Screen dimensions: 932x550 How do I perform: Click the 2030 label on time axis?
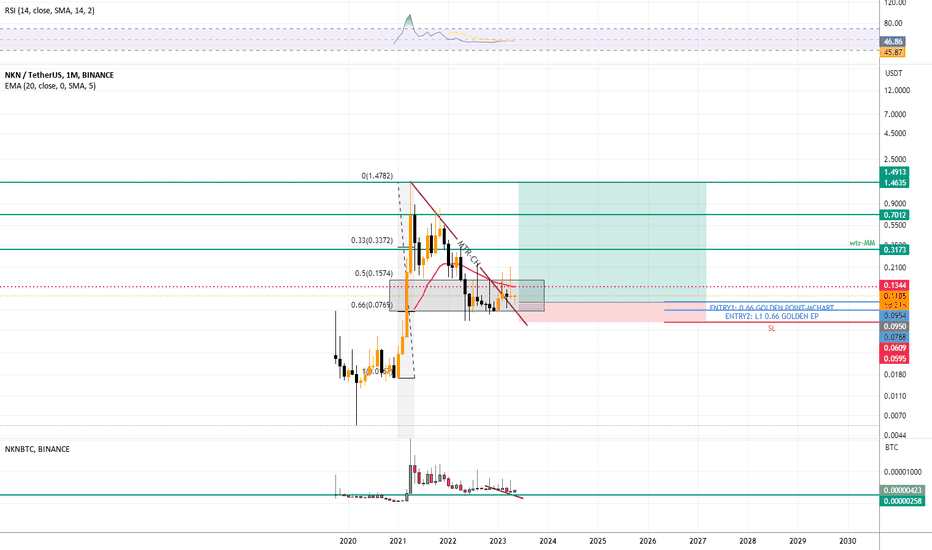click(x=848, y=541)
